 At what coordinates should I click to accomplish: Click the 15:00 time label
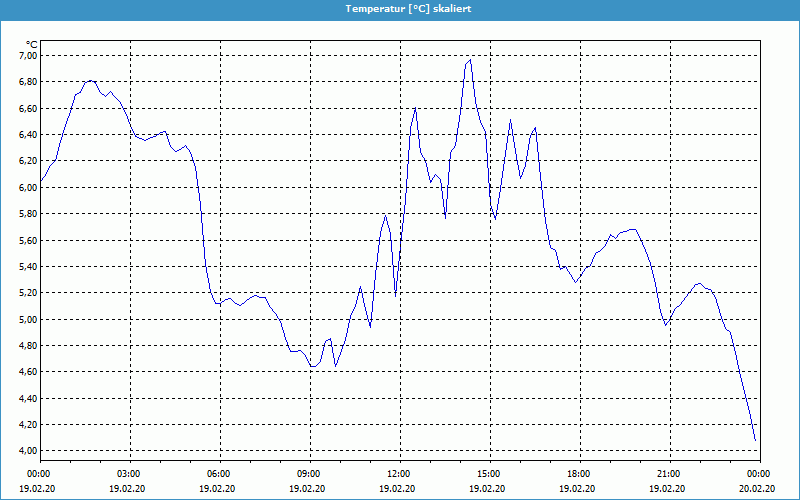coord(489,474)
